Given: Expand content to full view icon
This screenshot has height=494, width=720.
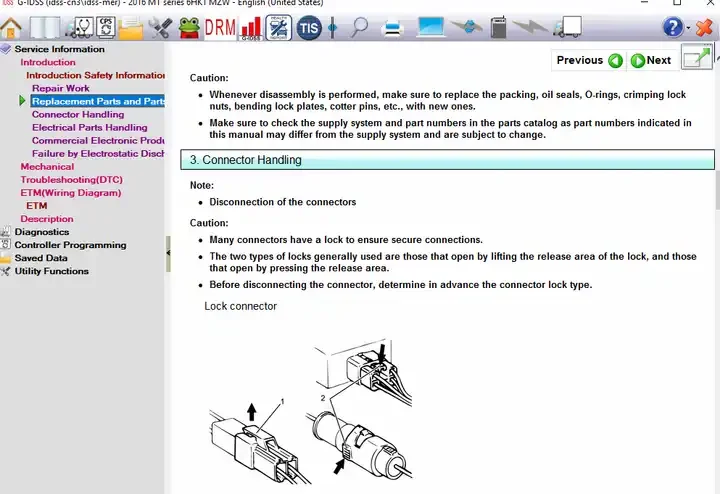Looking at the screenshot, I should (696, 57).
